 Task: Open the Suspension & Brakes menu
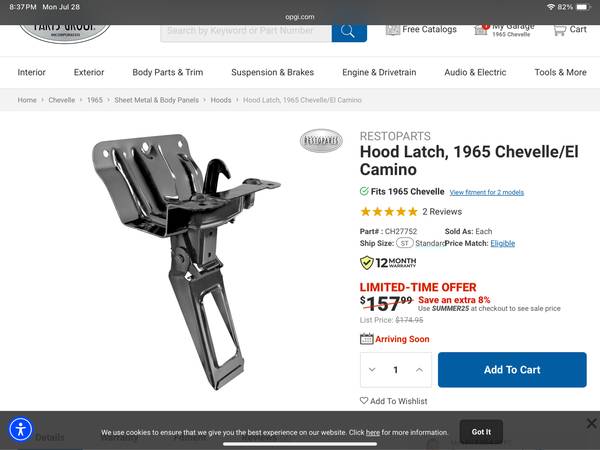(272, 72)
